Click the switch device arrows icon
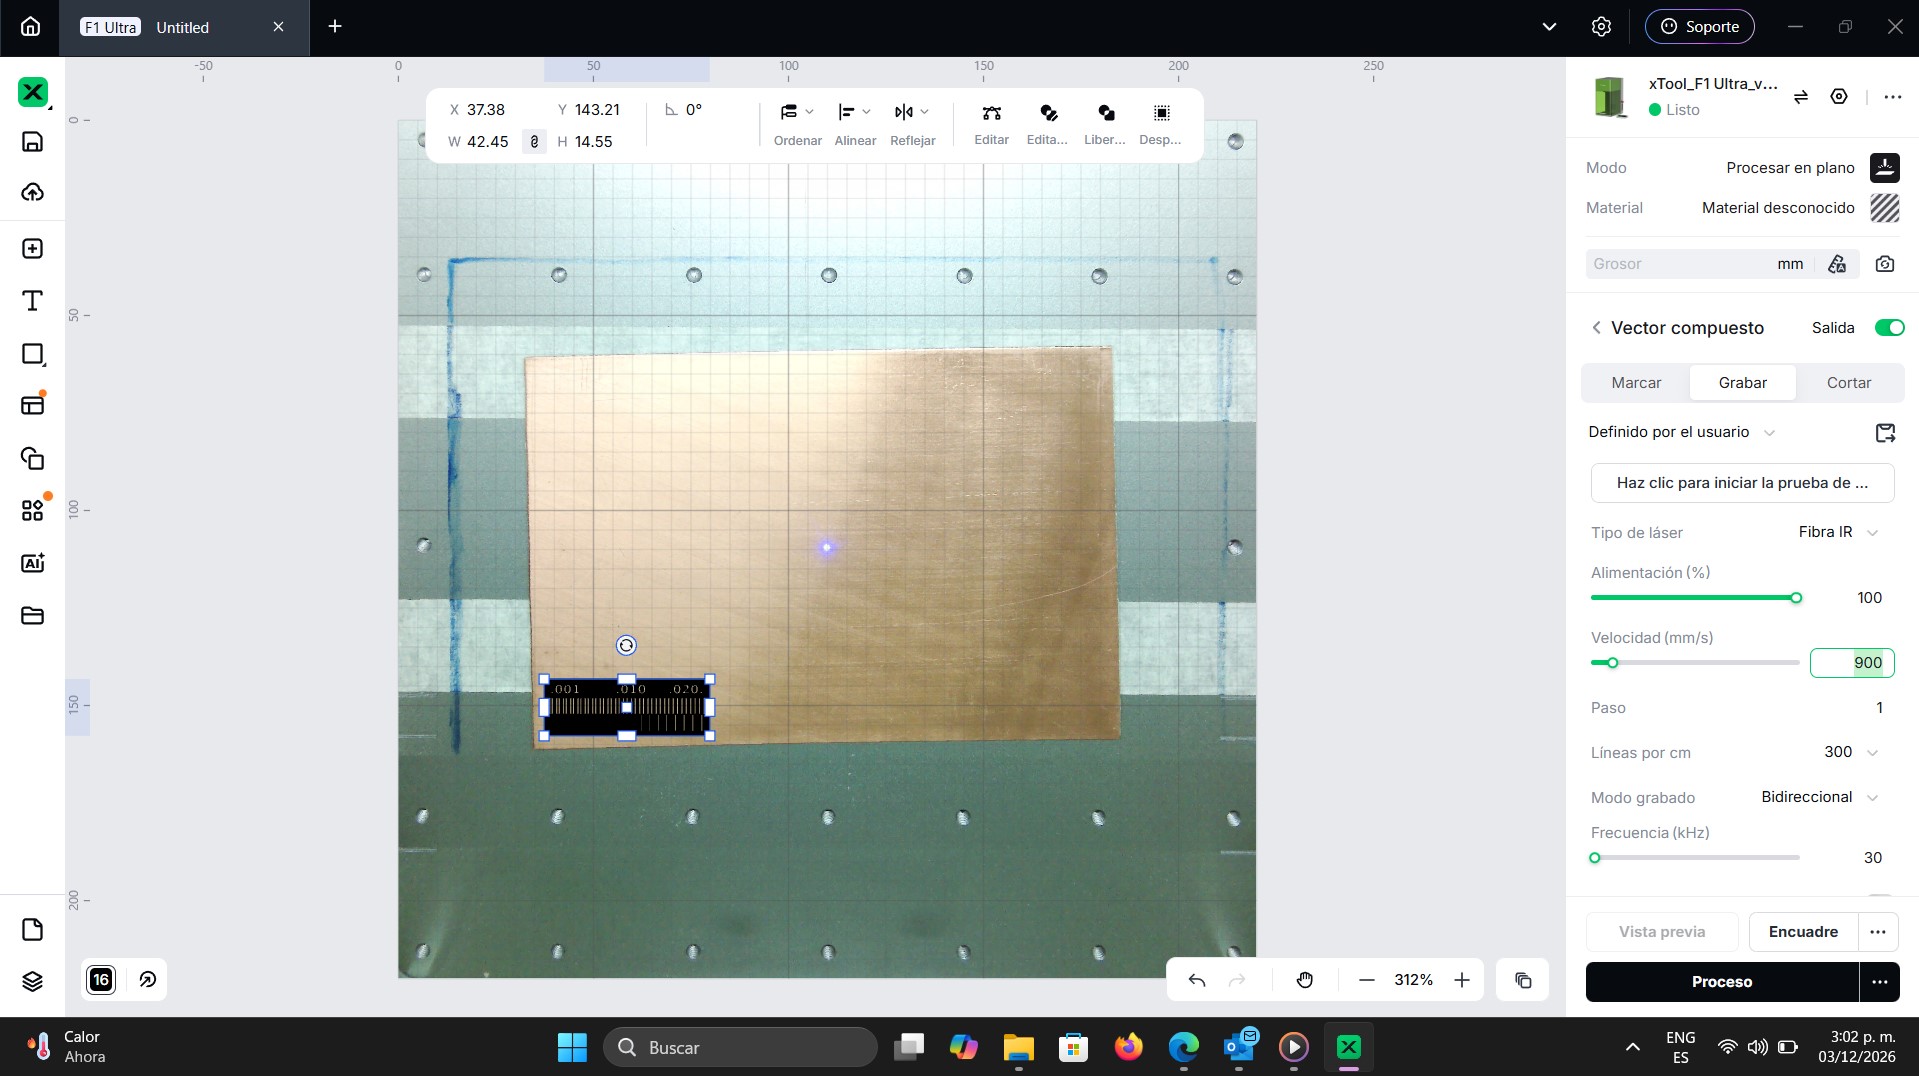The height and width of the screenshot is (1076, 1919). point(1800,97)
